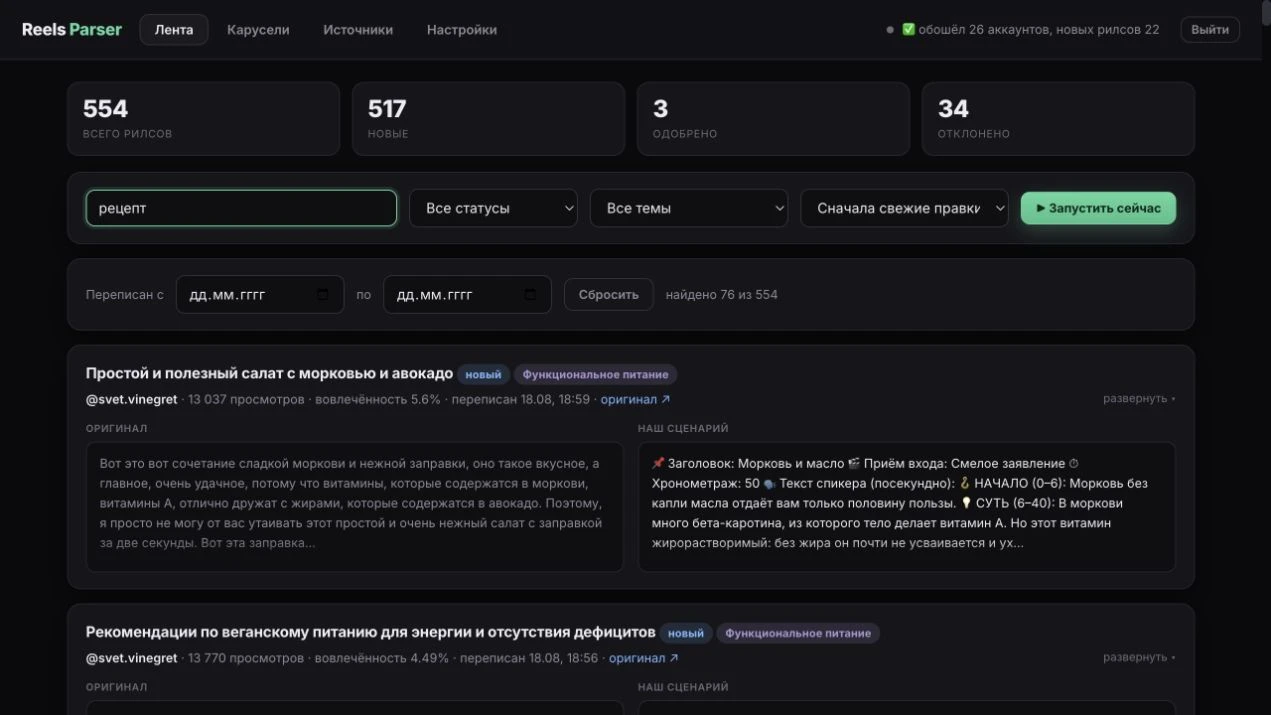Click Функциональное питание tag on salad card
Viewport: 1271px width, 715px height.
(x=595, y=374)
